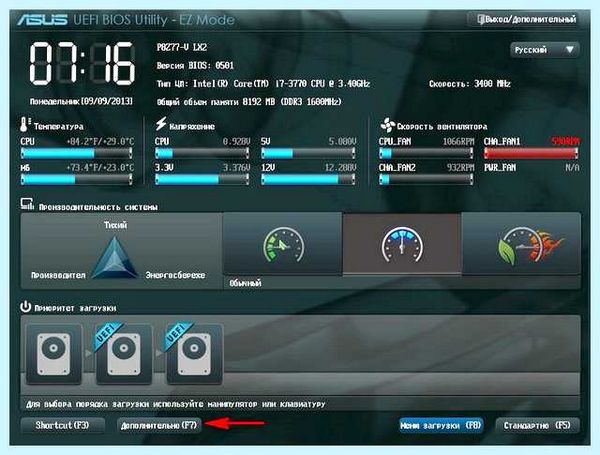Click the fan speed icon
The width and height of the screenshot is (600, 455).
coord(387,125)
